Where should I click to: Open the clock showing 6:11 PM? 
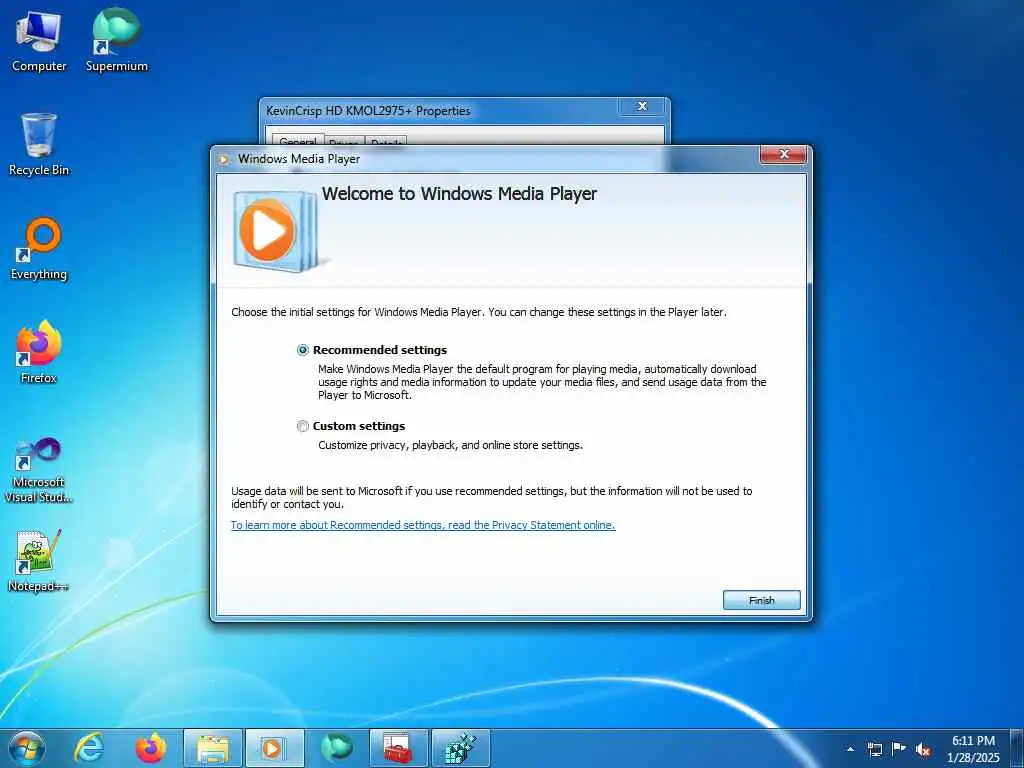(x=973, y=749)
